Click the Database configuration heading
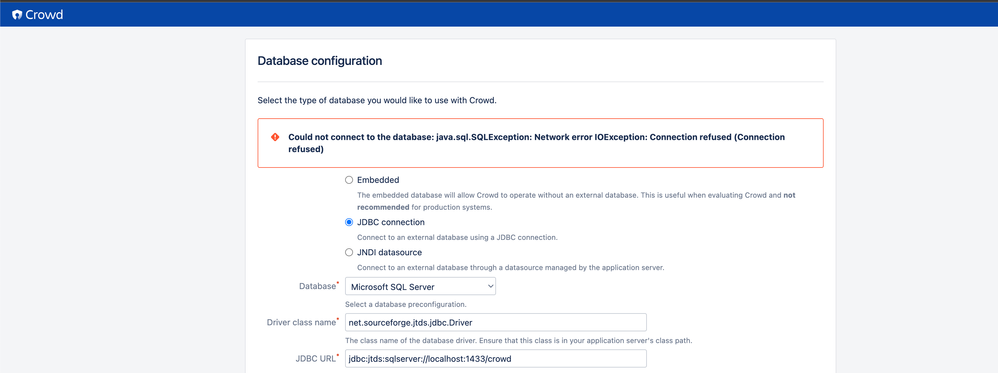Viewport: 998px width, 373px height. point(320,61)
